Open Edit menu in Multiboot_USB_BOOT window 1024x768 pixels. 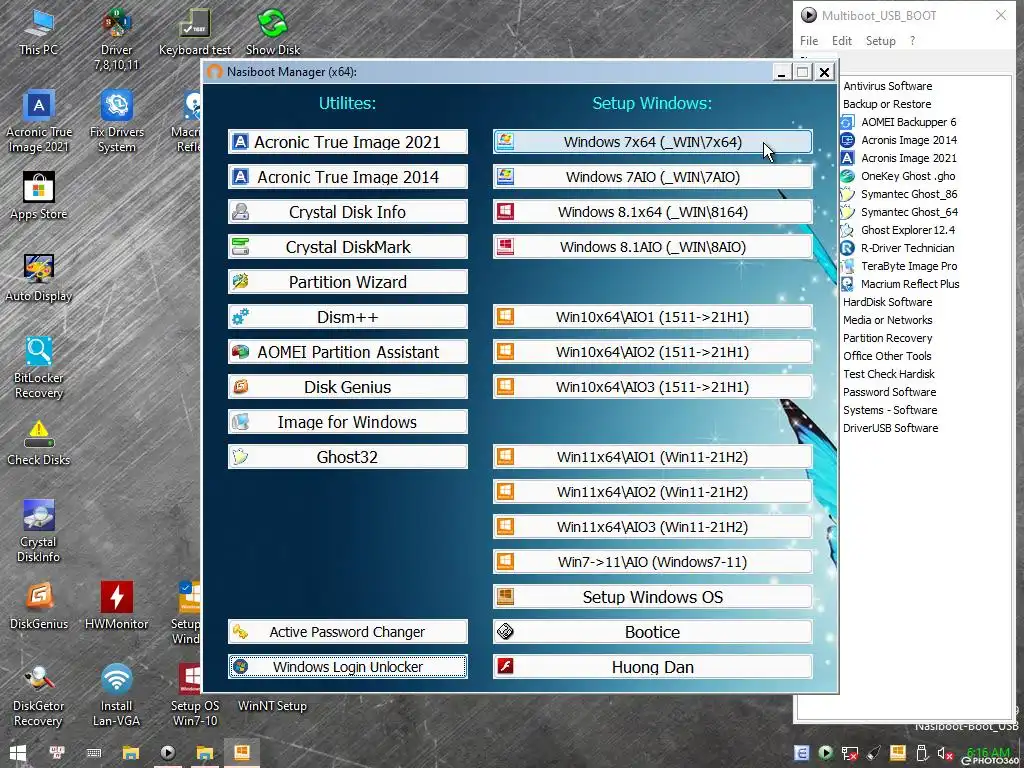(841, 40)
